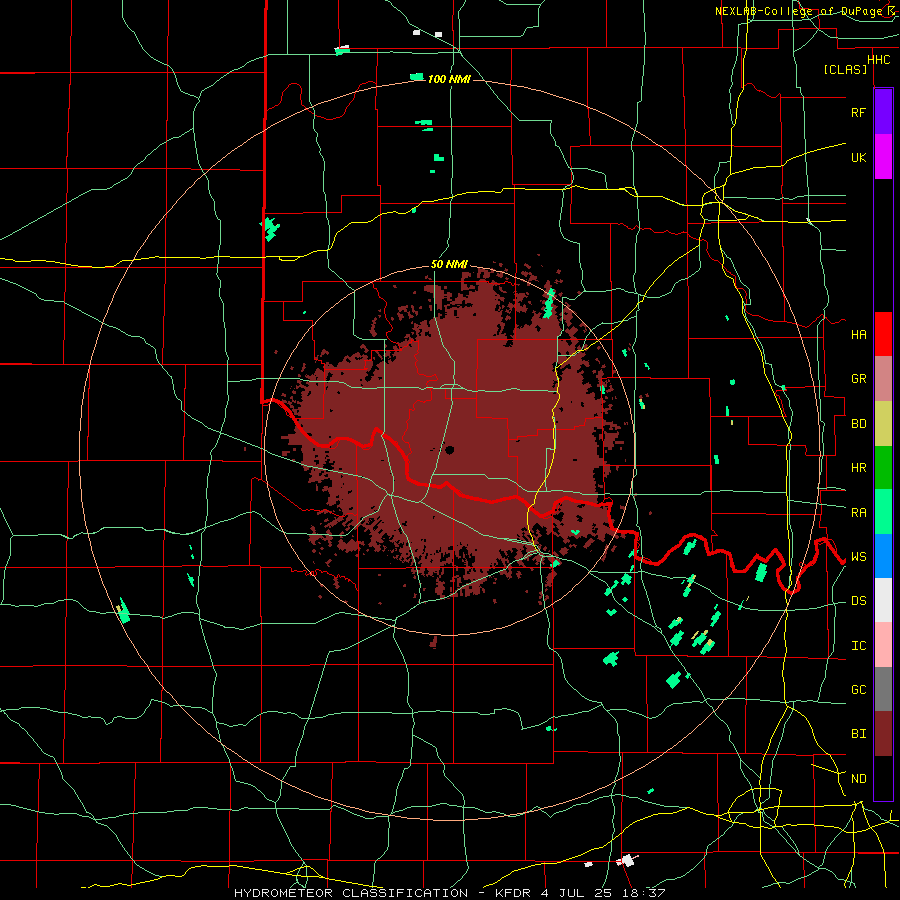Click the 'HYDROMETEOR CLASSIFICATION' title text

coord(351,893)
